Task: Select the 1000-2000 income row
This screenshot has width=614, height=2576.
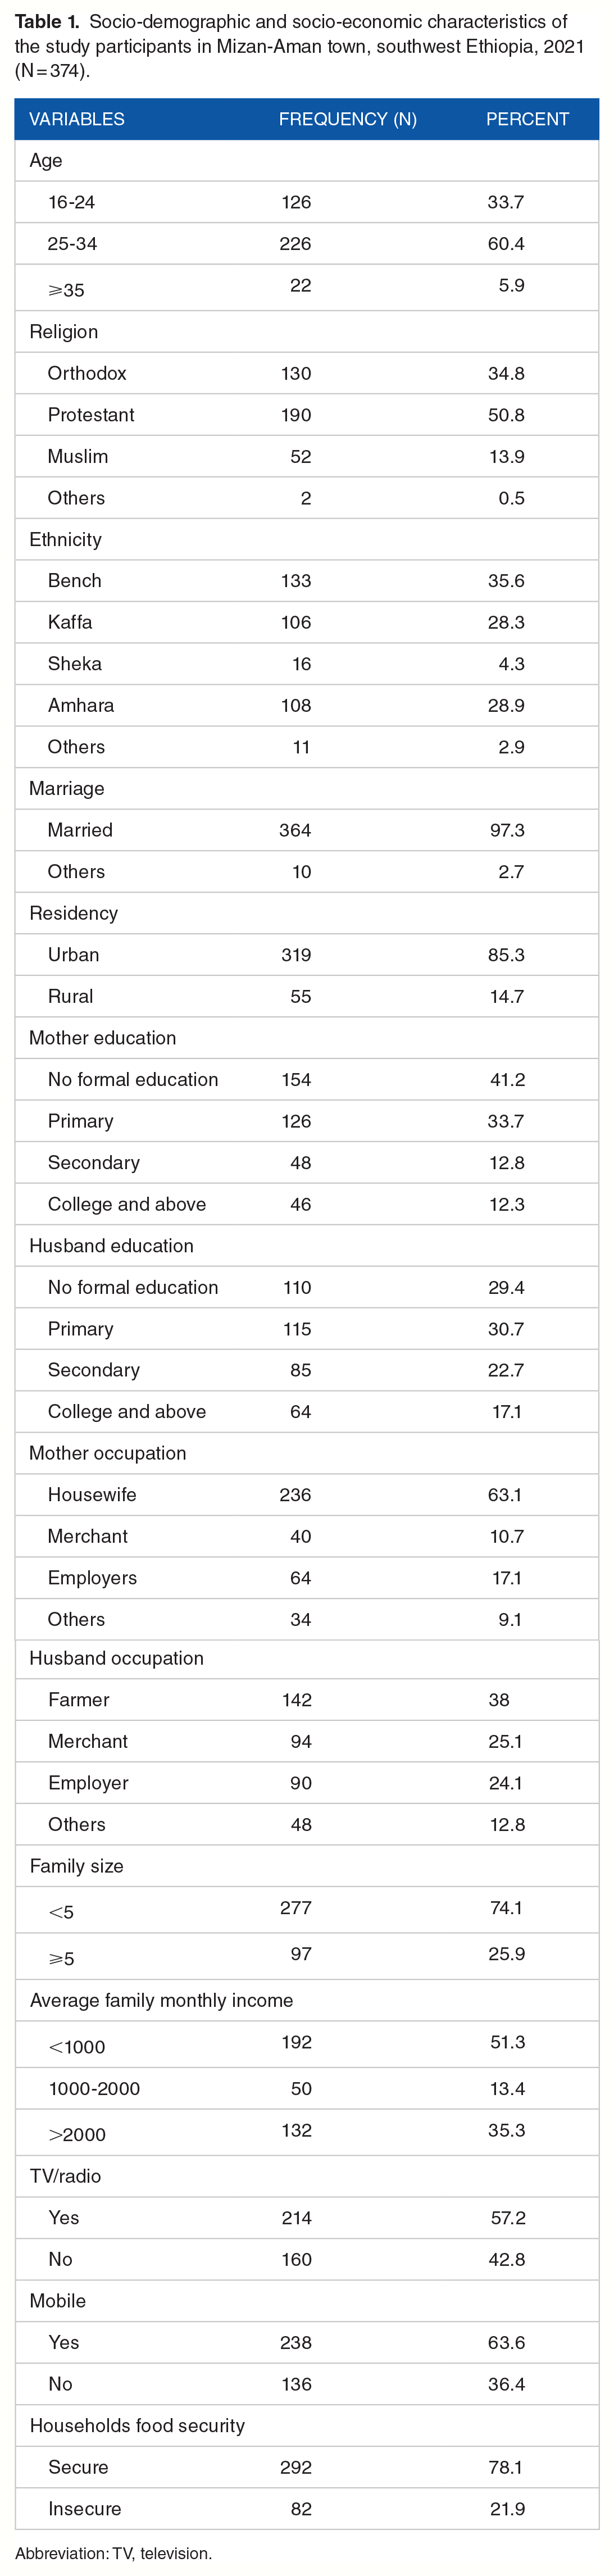Action: pyautogui.click(x=307, y=2089)
